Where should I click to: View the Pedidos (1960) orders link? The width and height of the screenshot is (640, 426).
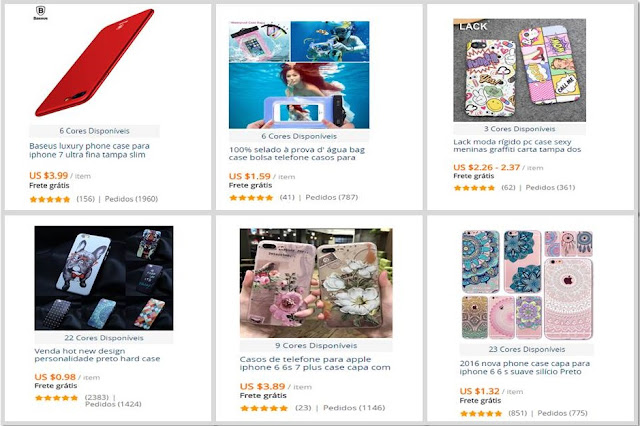point(131,199)
